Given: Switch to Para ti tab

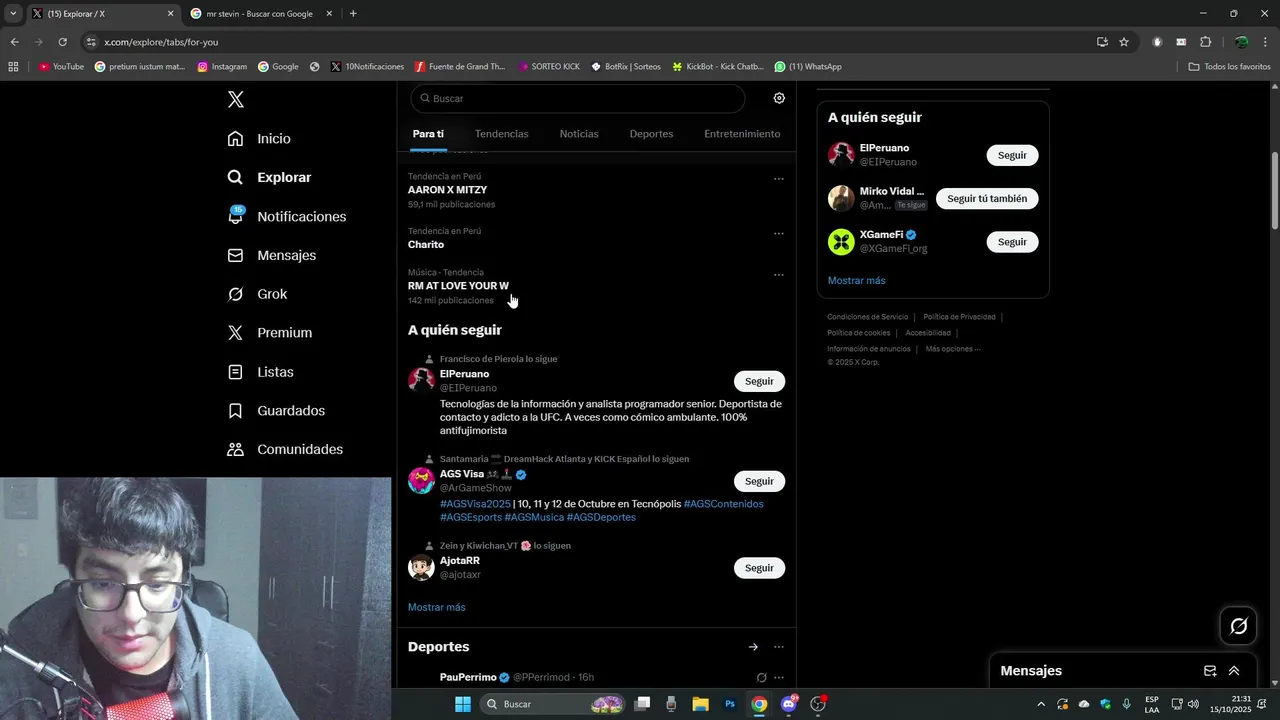Looking at the screenshot, I should pos(428,134).
